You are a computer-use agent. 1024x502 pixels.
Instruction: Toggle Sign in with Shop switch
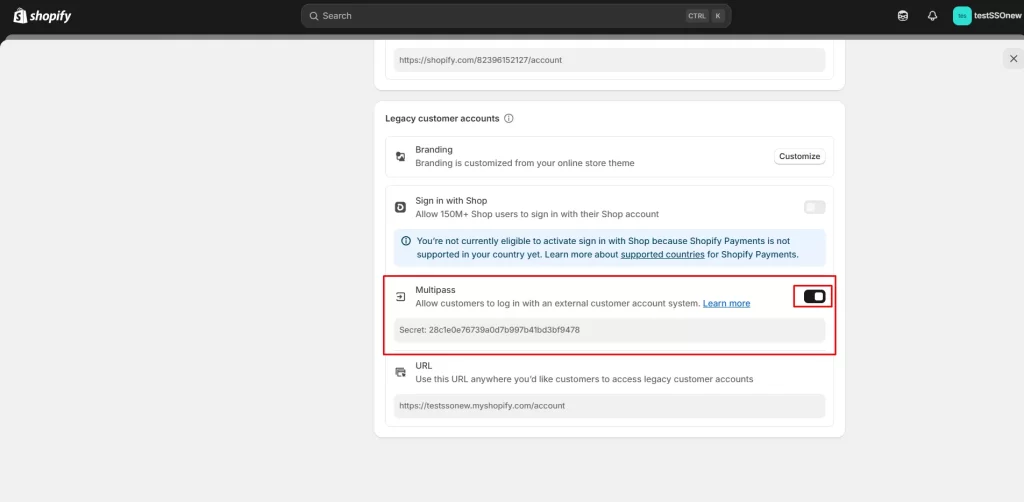coord(814,208)
